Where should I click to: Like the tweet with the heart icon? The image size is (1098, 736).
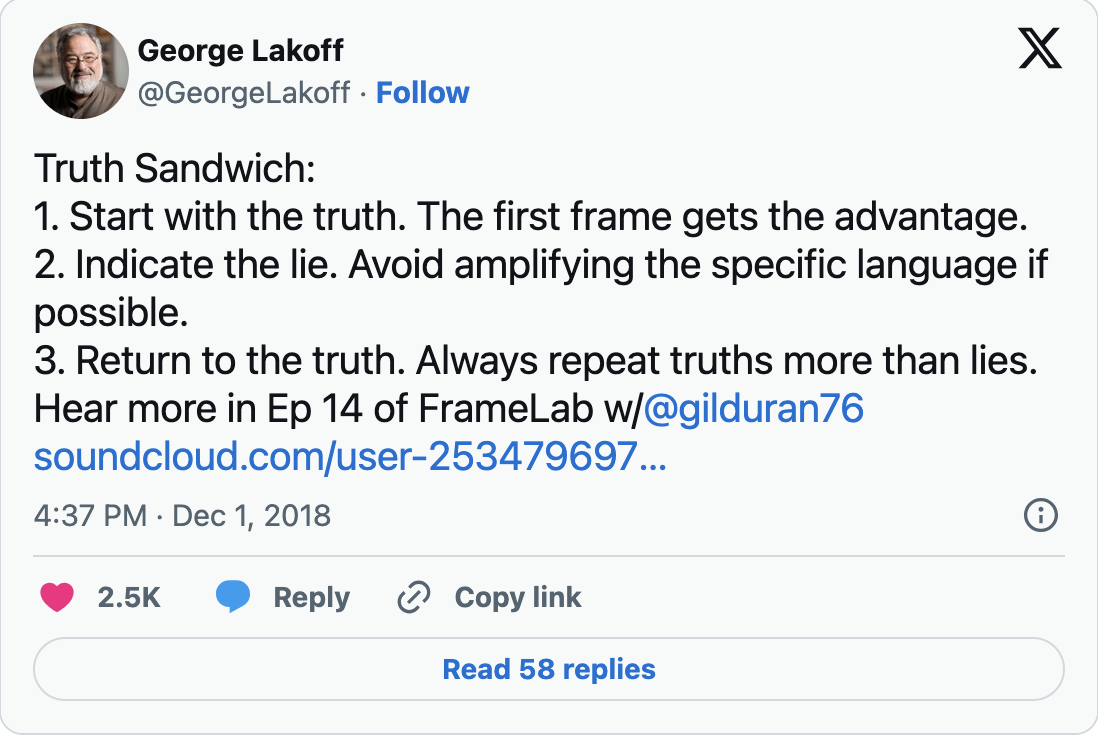coord(57,597)
